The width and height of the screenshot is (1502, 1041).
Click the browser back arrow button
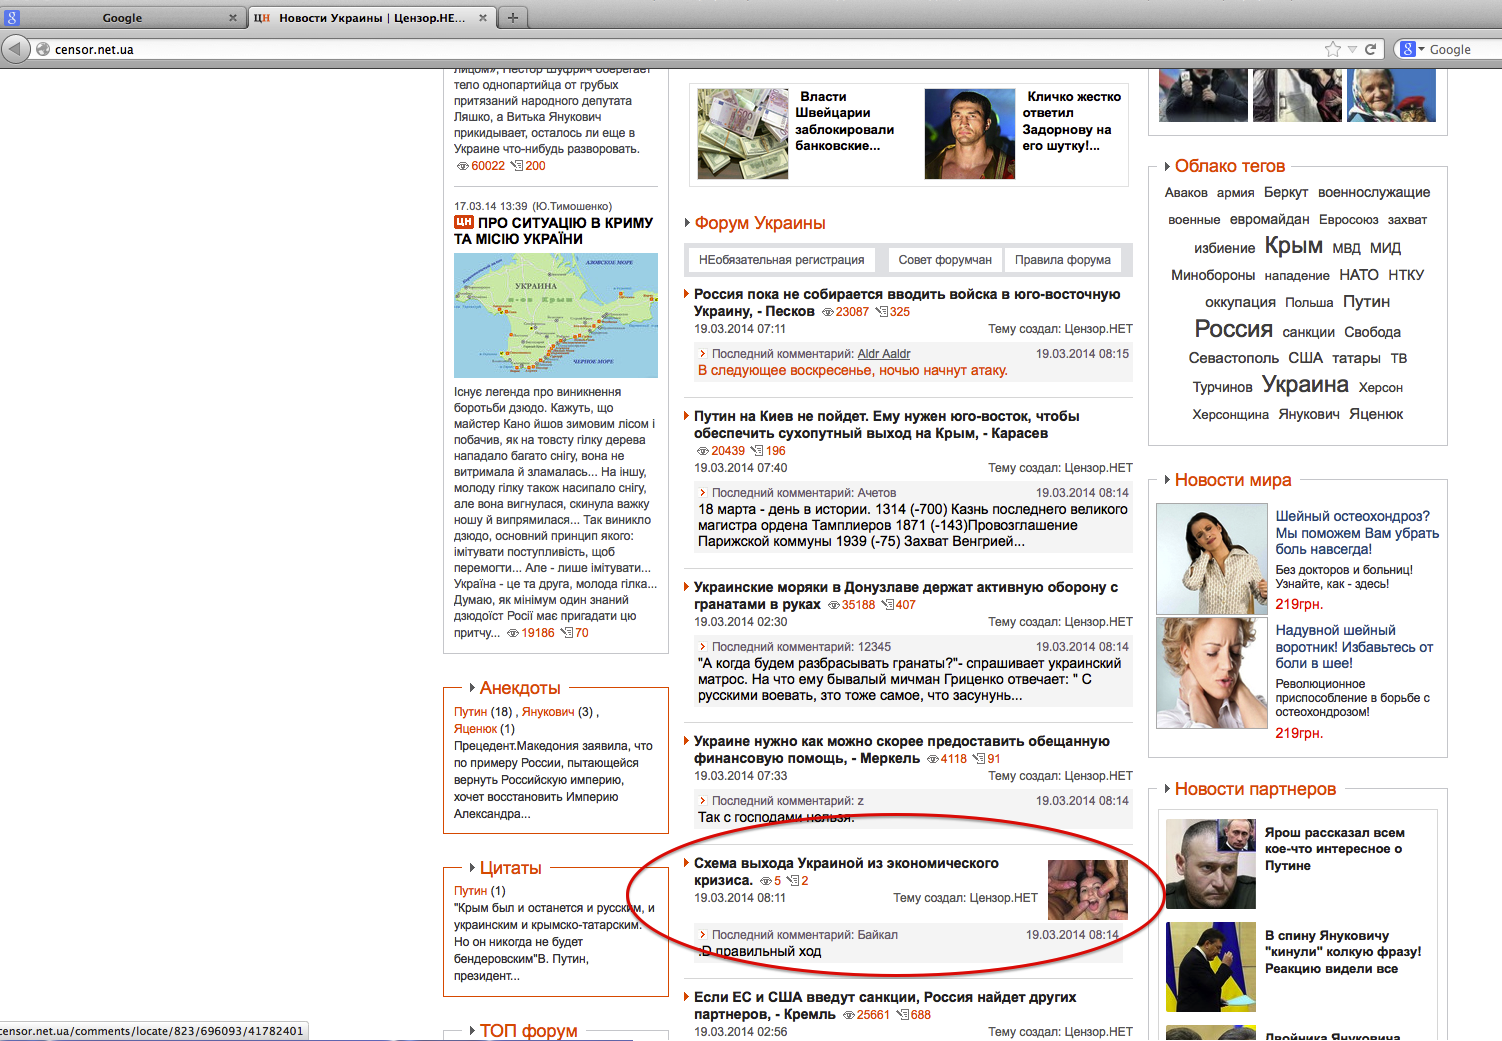[15, 49]
